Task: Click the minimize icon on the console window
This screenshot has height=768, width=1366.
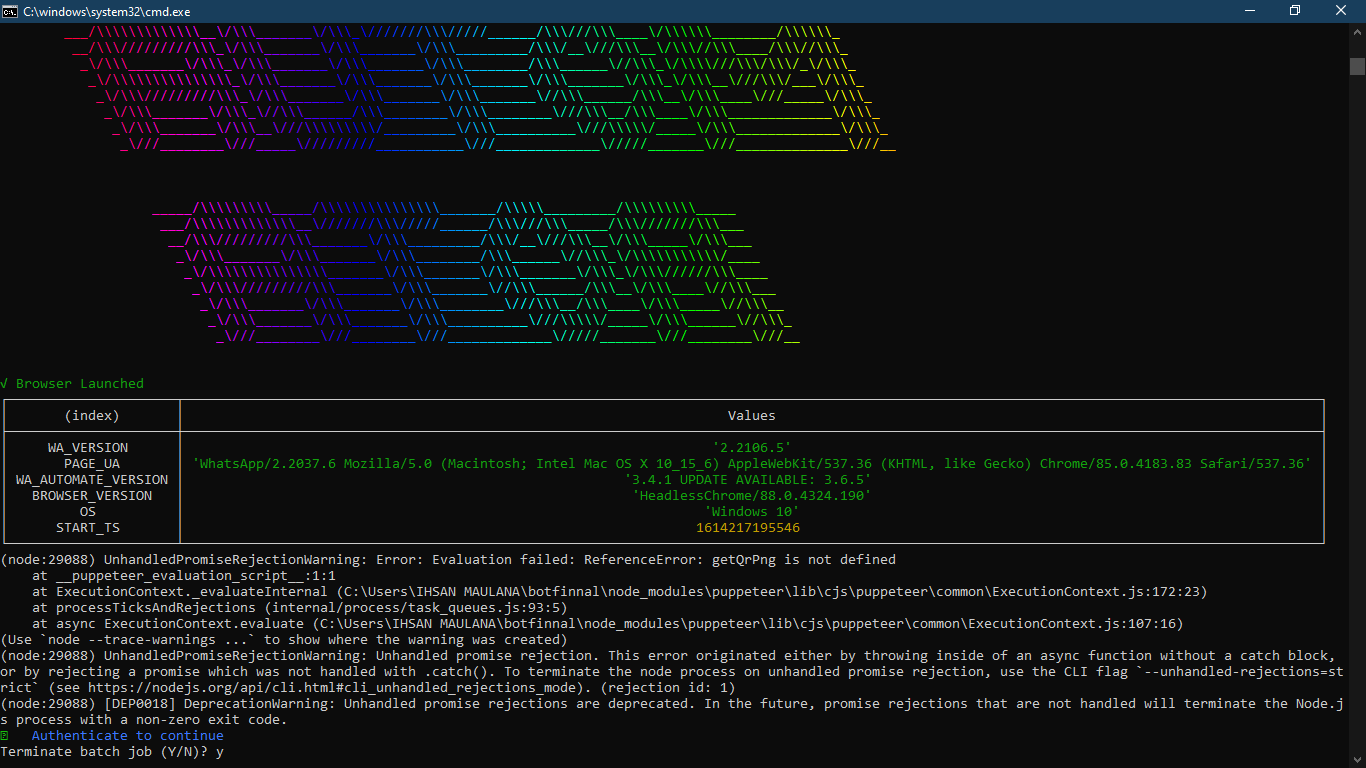Action: point(1251,10)
